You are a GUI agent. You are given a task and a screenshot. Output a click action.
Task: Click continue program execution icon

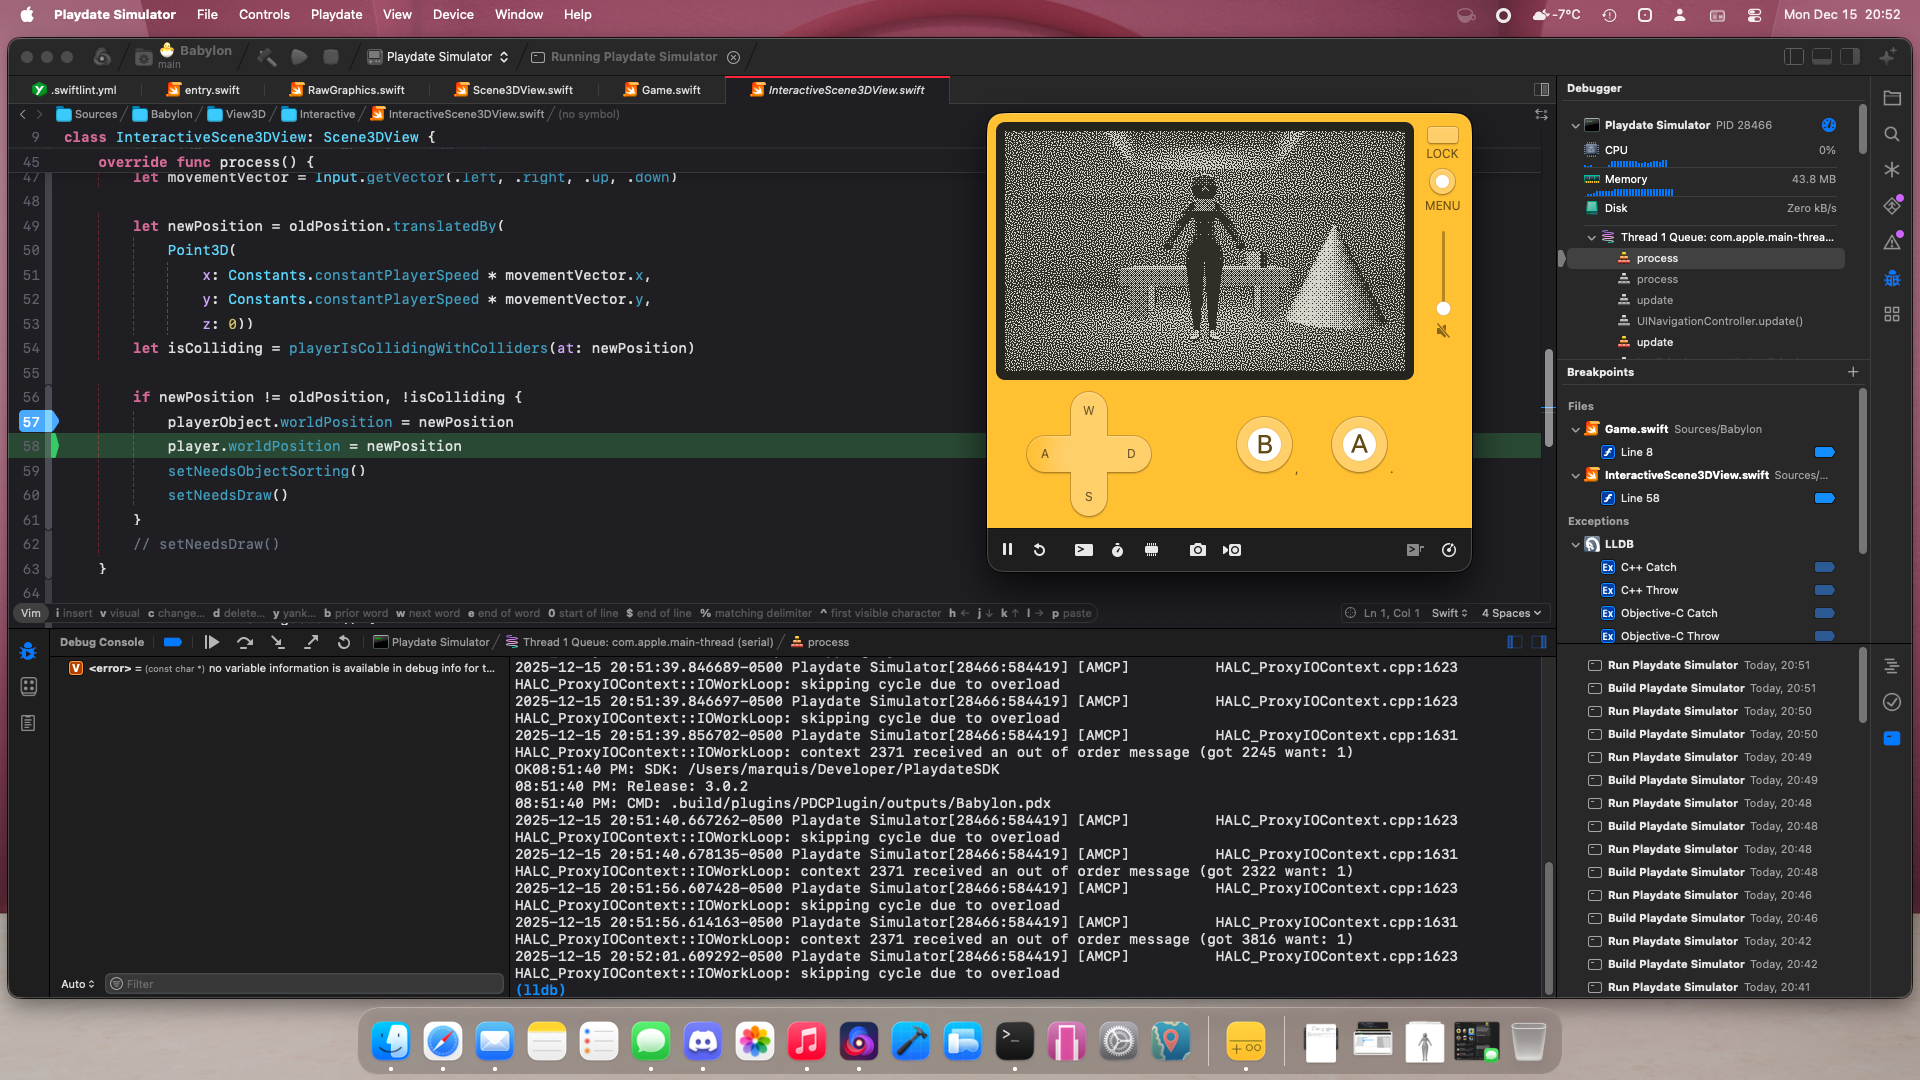[212, 642]
